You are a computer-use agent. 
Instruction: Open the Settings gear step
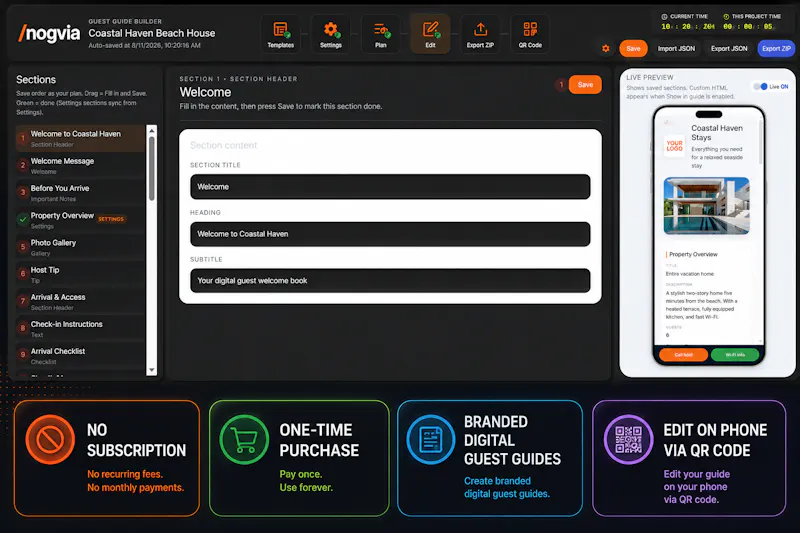[331, 34]
